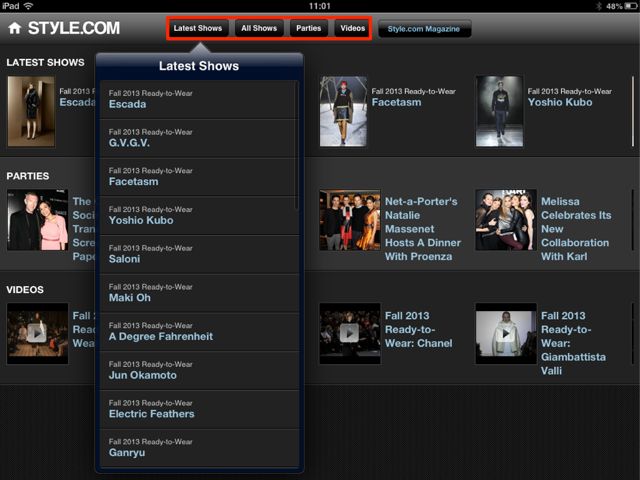Open Fall 2013 Ready-to-Wear: Chanel link
This screenshot has width=640, height=480.
[x=419, y=329]
